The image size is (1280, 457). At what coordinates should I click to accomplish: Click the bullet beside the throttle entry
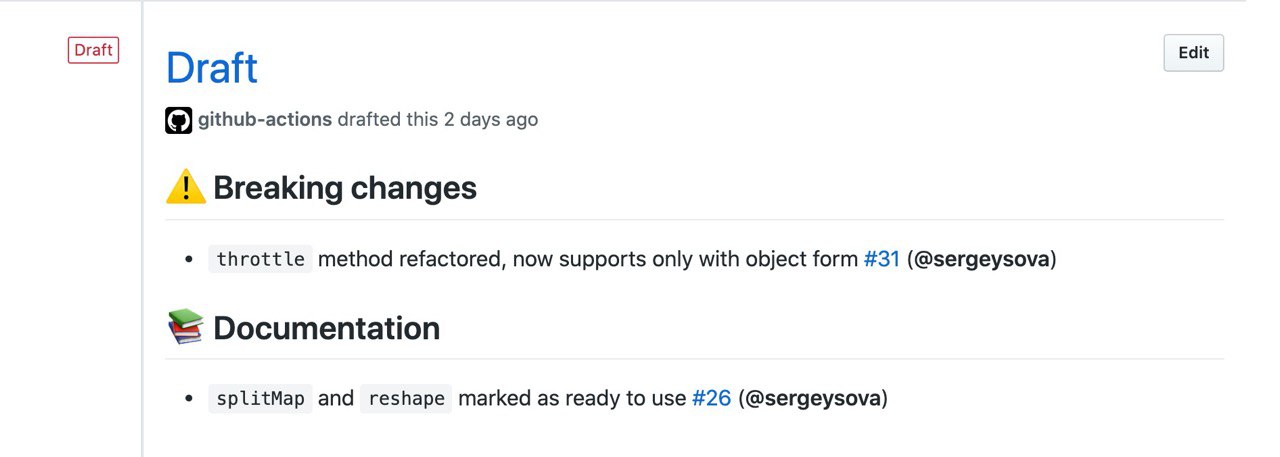189,260
